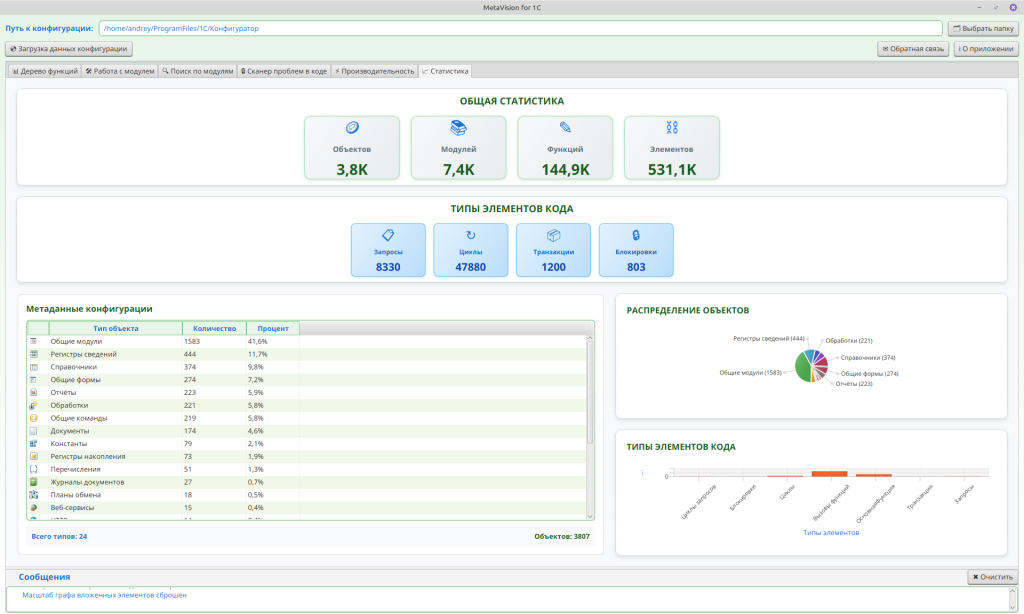Screen dimensions: 1024x614
Task: Click the Функций pencil icon
Action: (565, 127)
